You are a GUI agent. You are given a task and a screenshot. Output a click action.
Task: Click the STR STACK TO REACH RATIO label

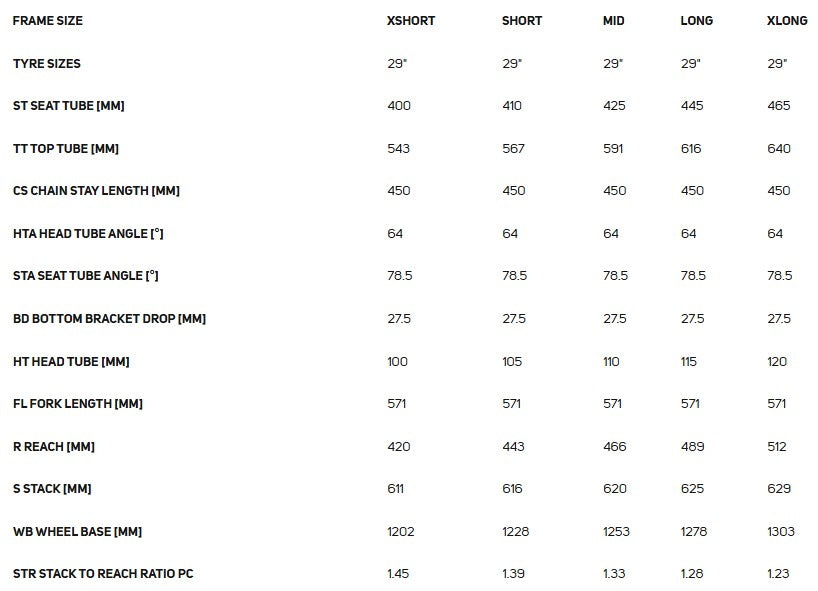pos(102,574)
